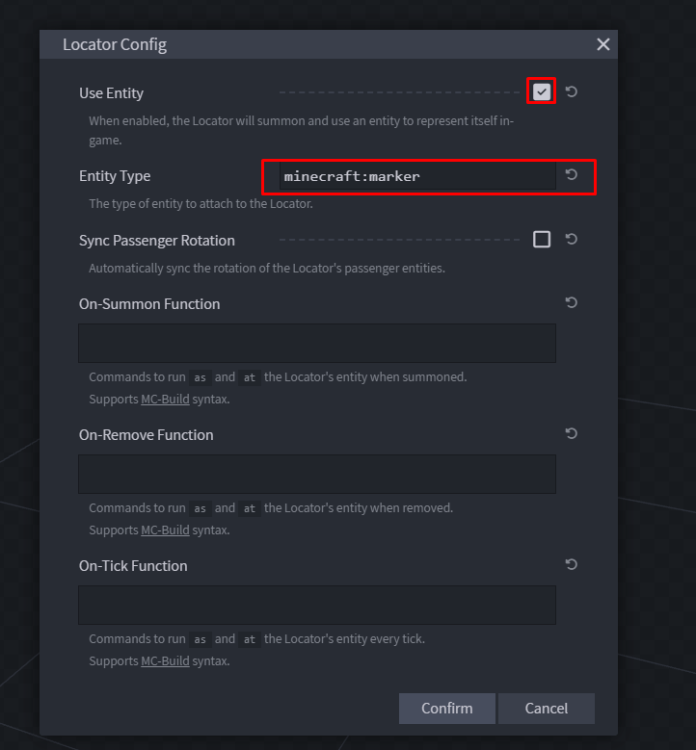This screenshot has width=696, height=750.
Task: Reset the Entity Type field
Action: [x=571, y=175]
